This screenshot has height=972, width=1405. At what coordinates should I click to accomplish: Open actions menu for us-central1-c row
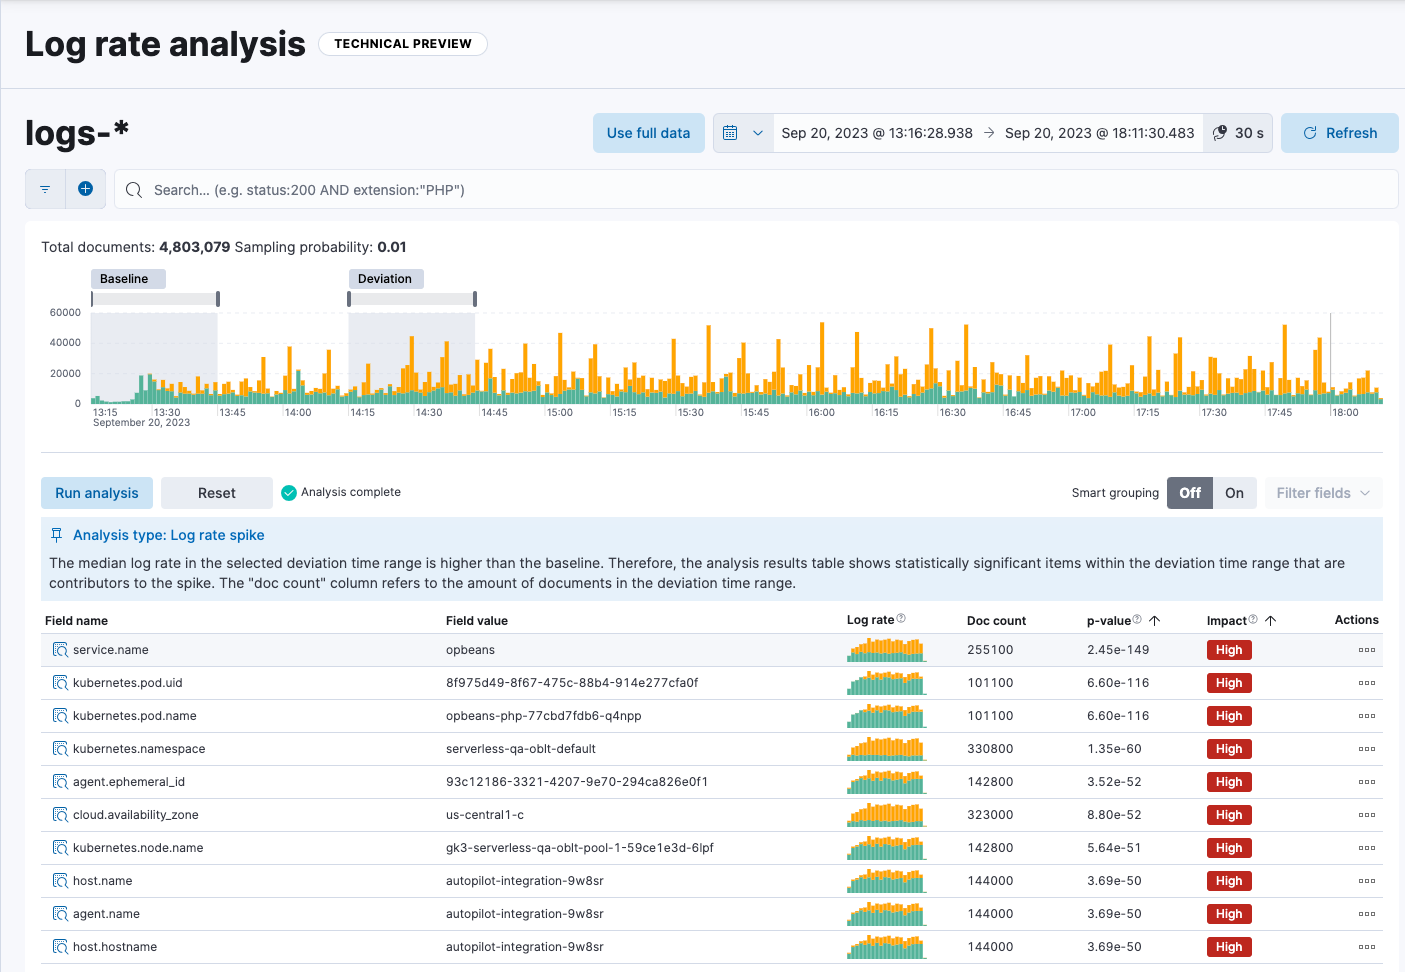pos(1366,815)
